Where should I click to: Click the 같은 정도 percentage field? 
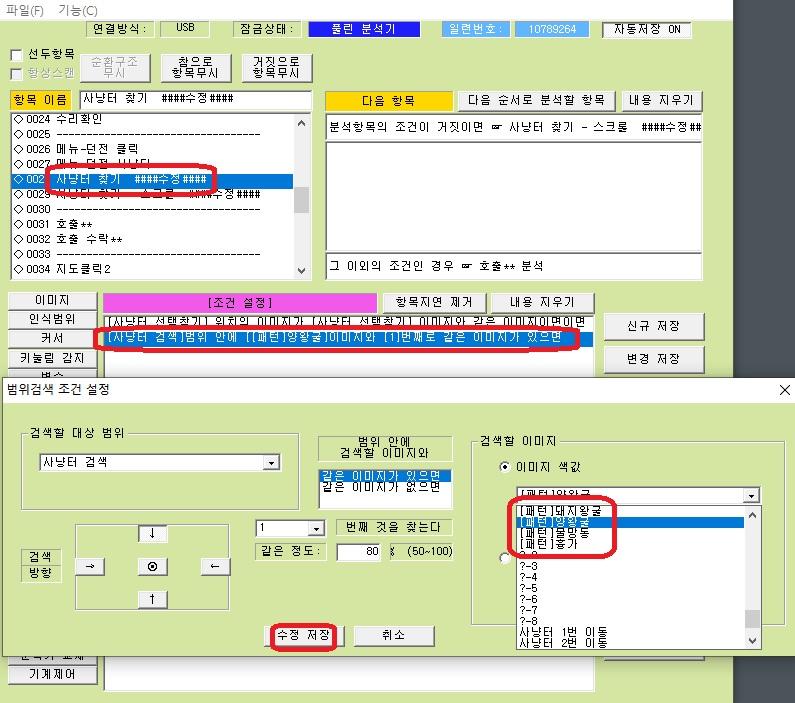click(x=358, y=552)
